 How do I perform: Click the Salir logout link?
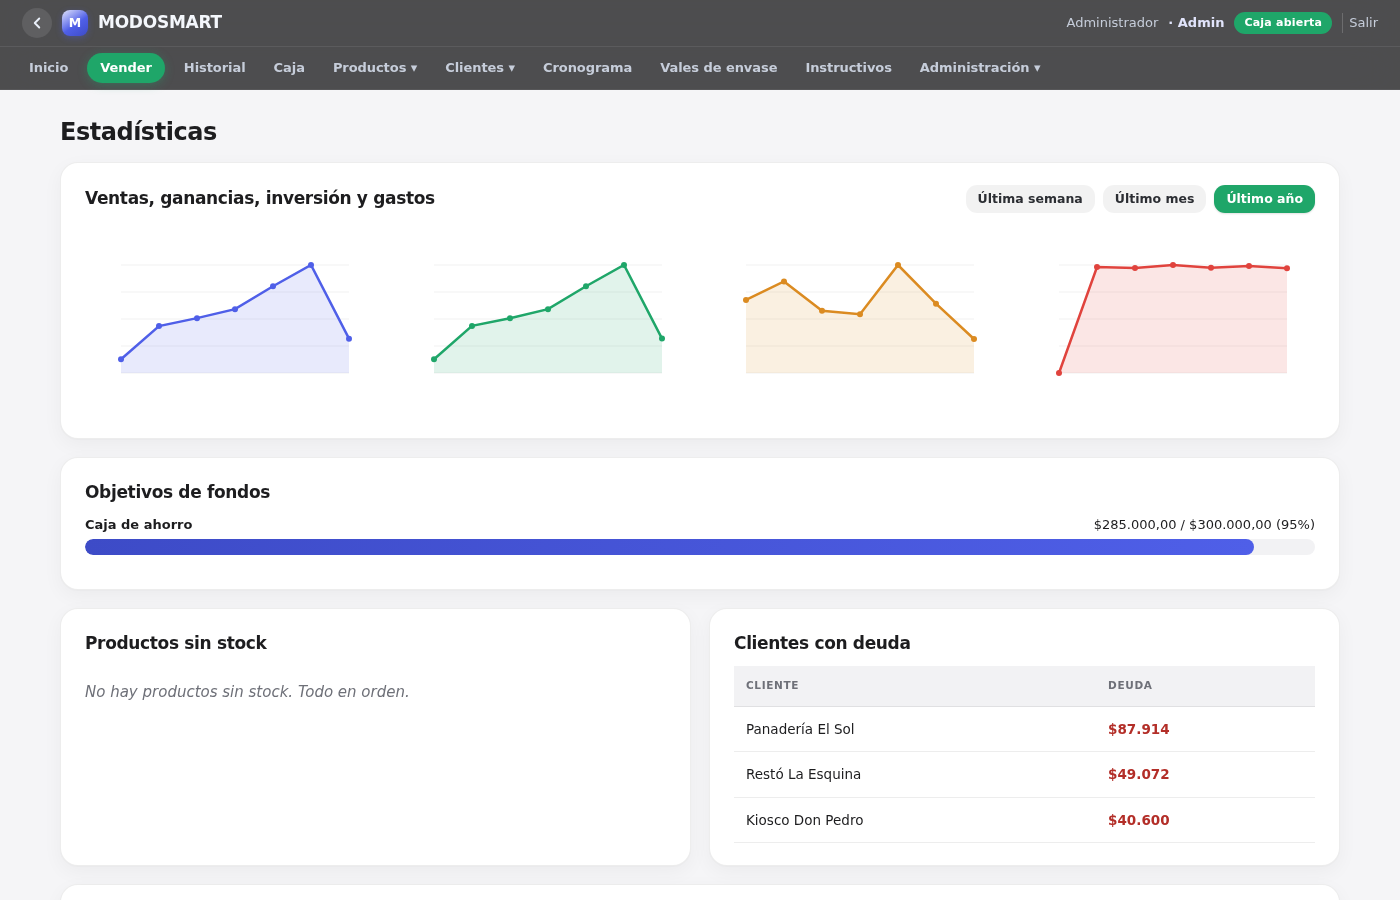[x=1363, y=23]
